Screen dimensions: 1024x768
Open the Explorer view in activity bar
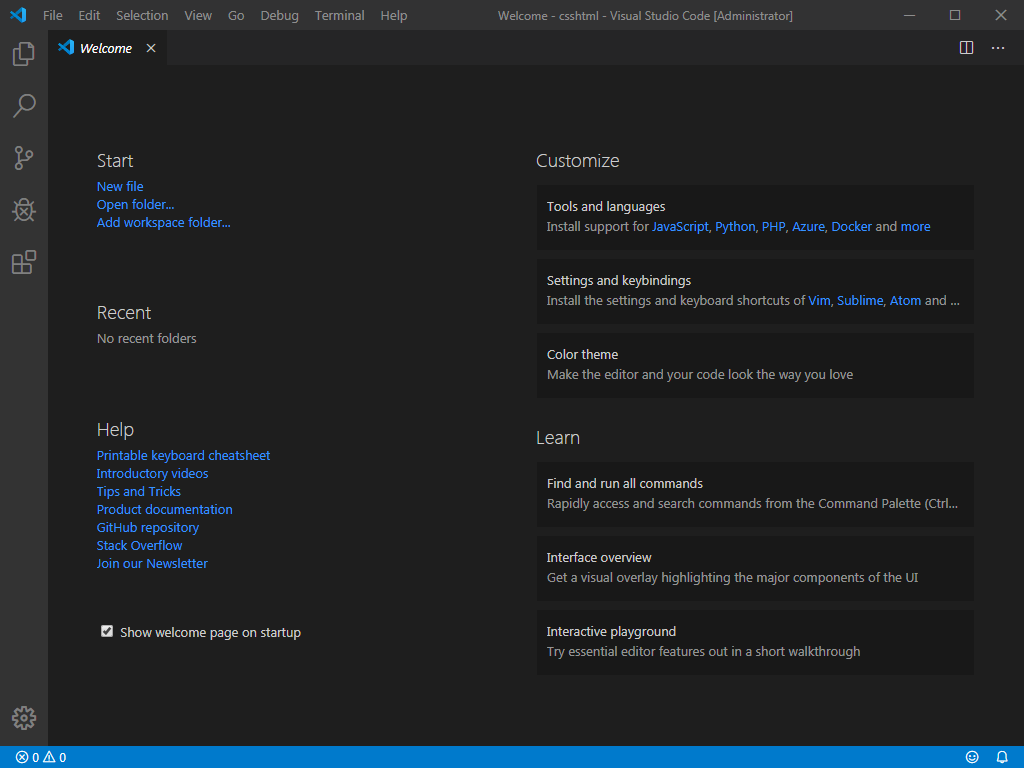point(24,54)
